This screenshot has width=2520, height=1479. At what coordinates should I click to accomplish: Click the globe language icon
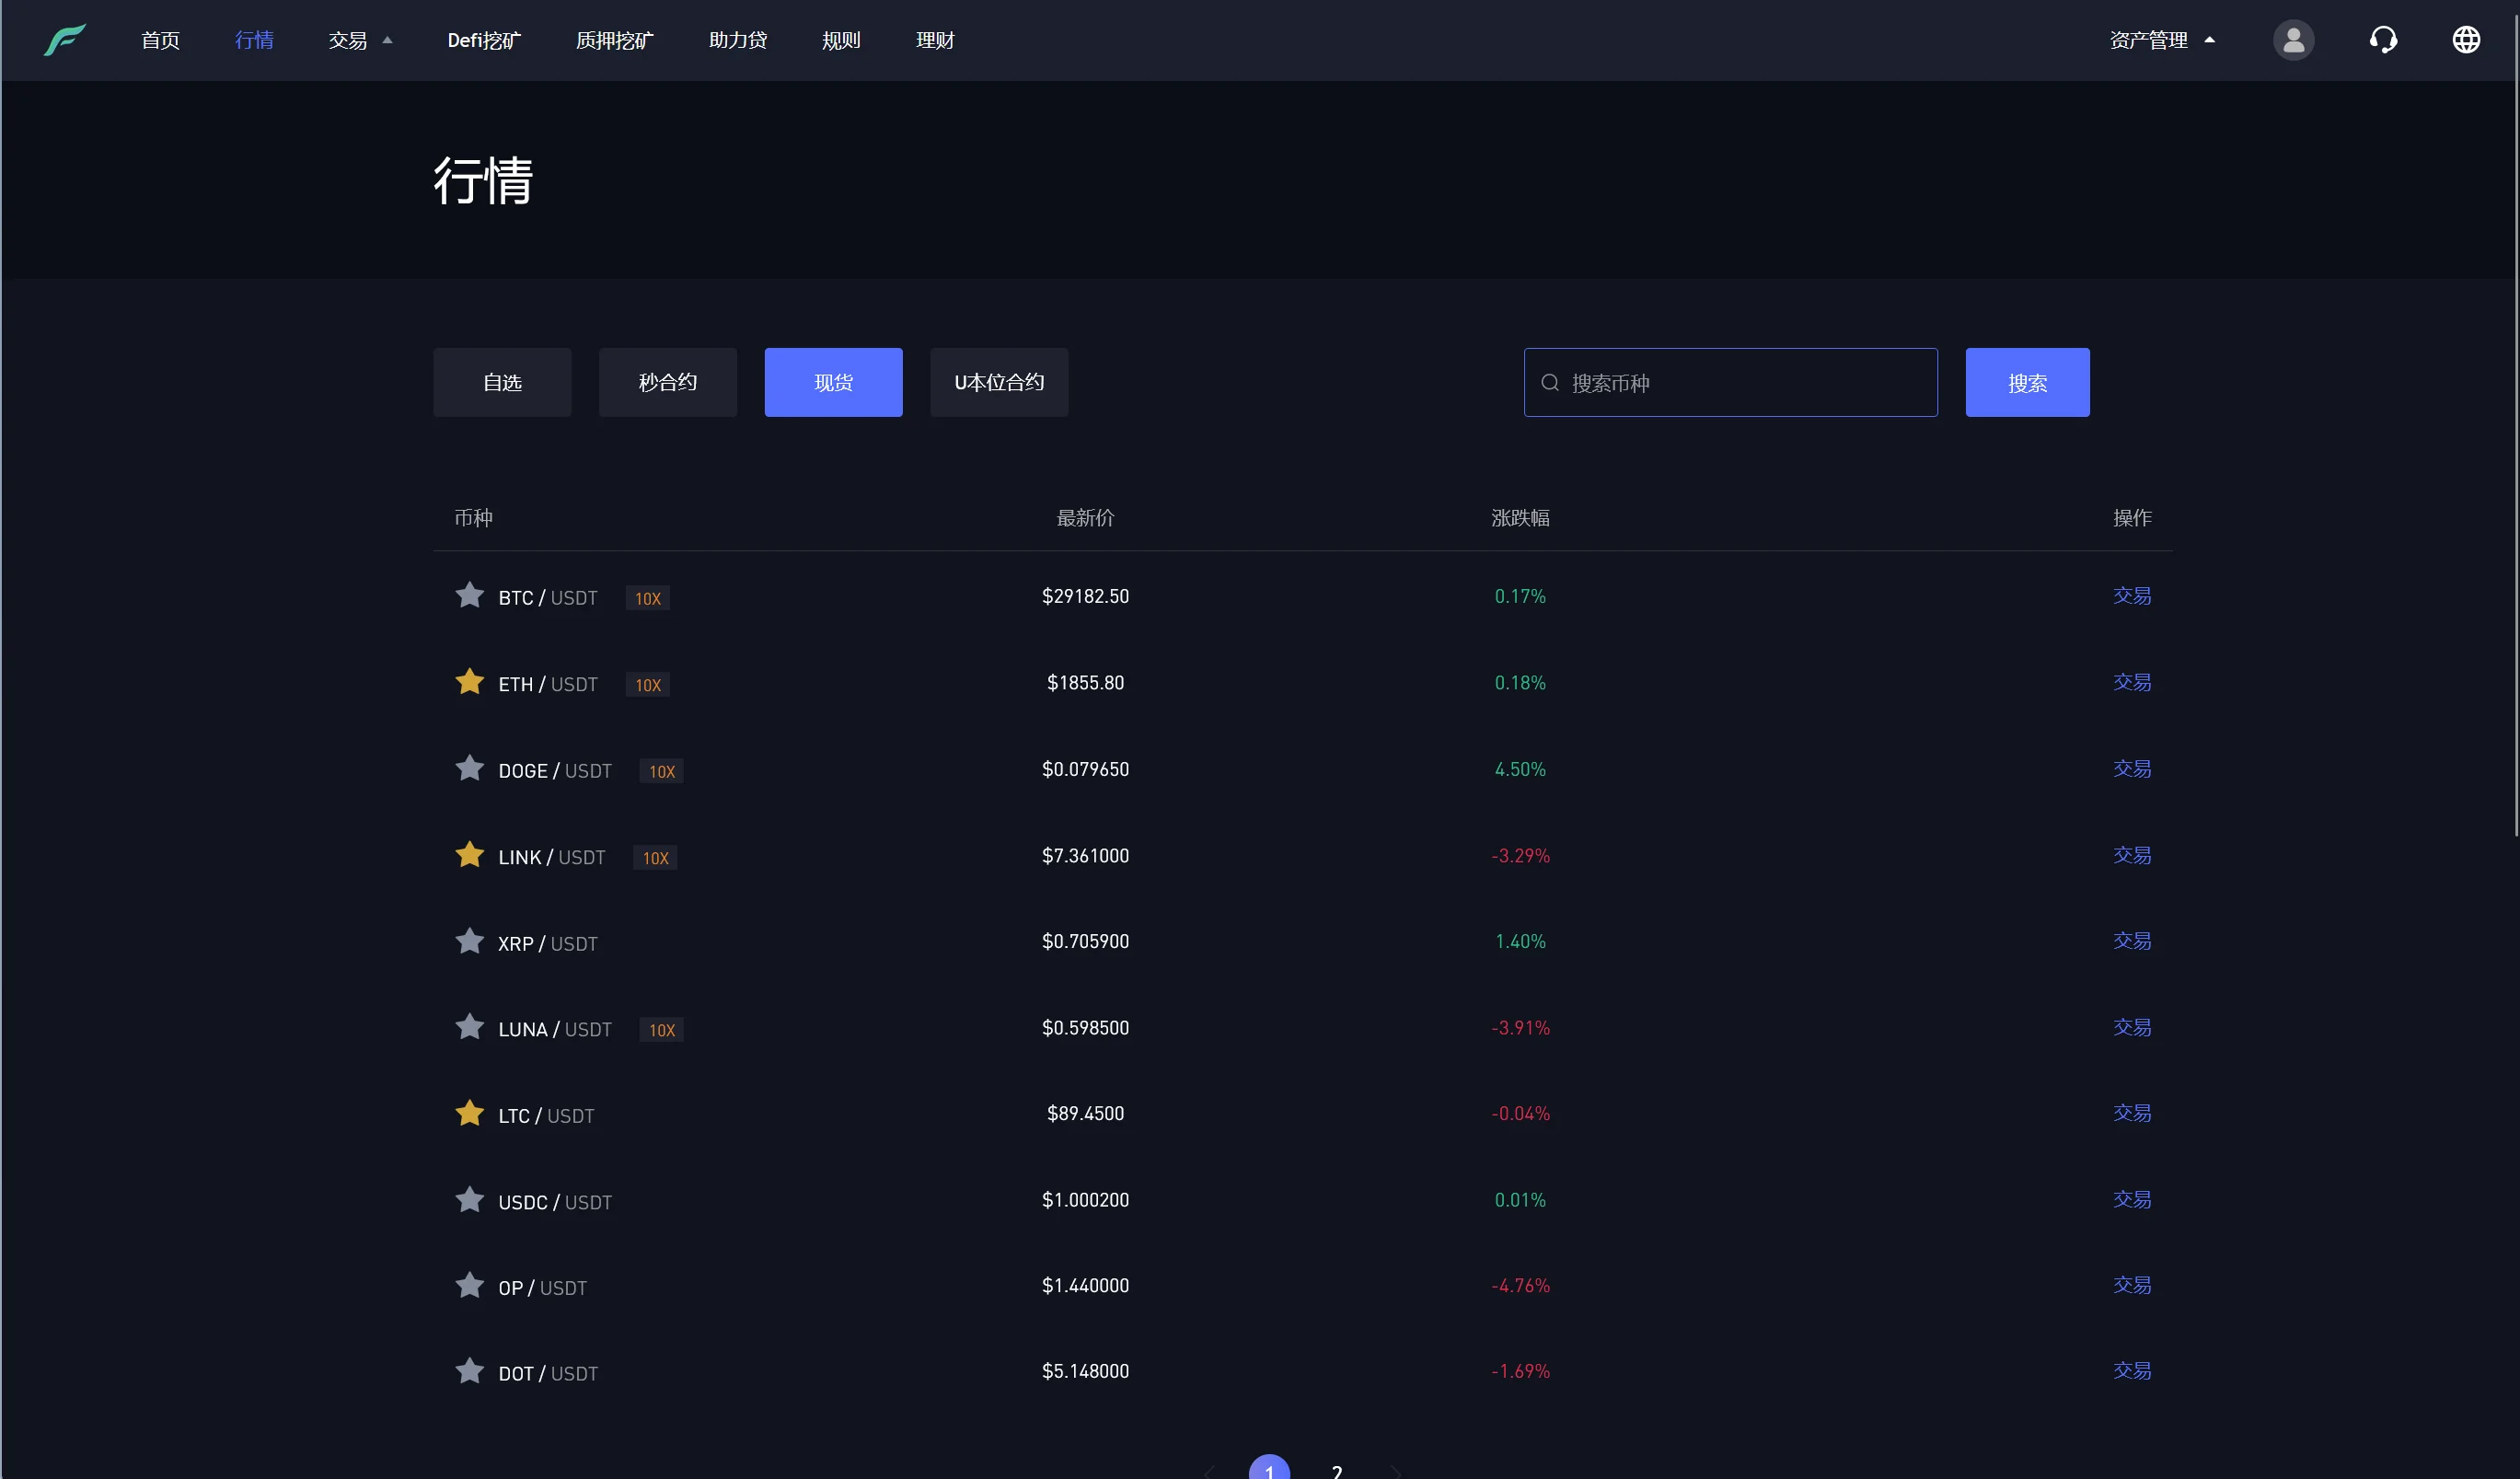point(2466,40)
